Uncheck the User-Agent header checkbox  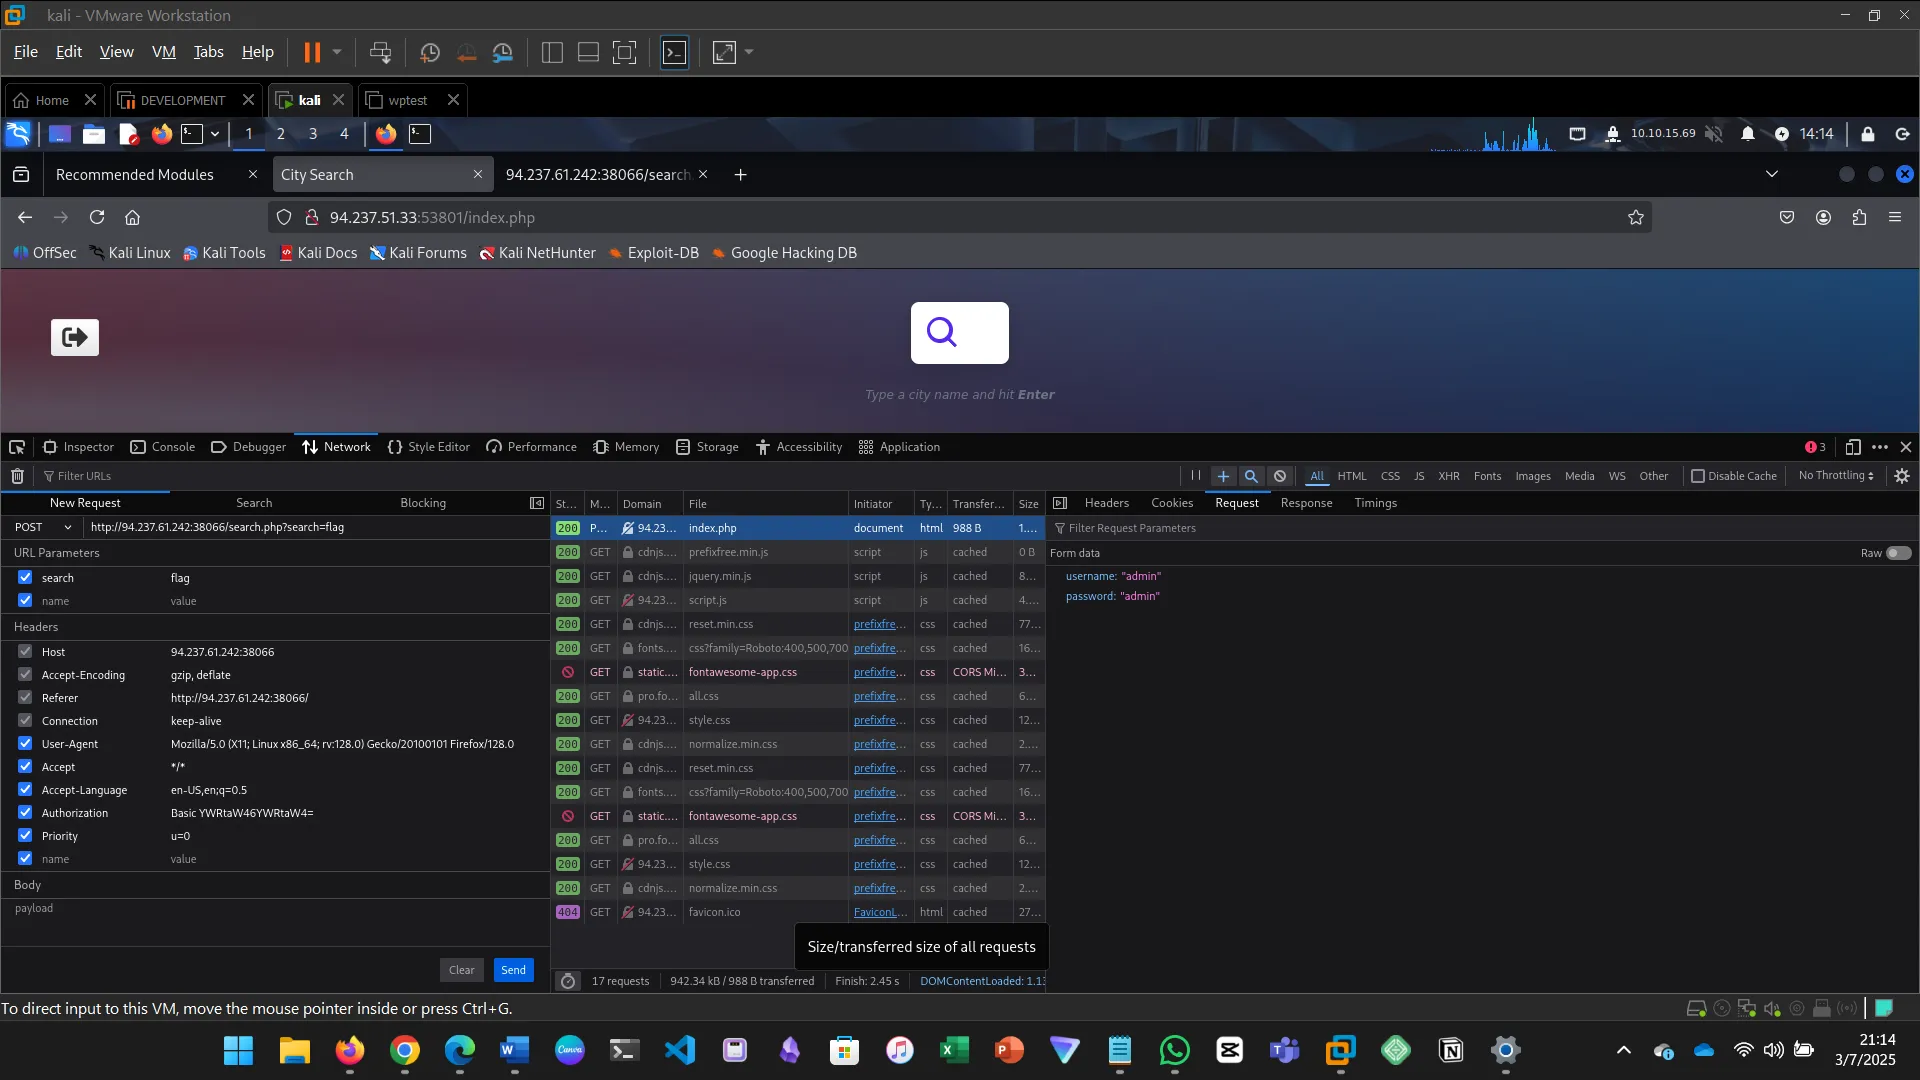click(25, 744)
